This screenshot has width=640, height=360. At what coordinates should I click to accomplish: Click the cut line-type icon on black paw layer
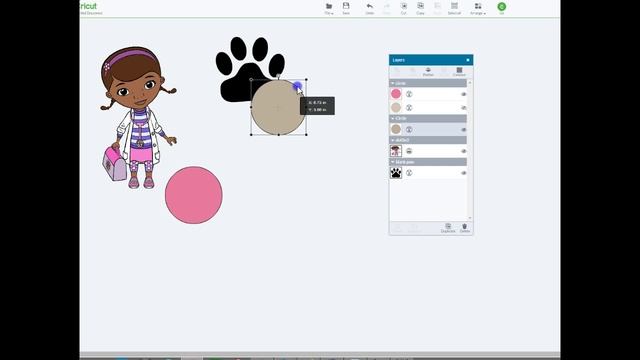[409, 173]
